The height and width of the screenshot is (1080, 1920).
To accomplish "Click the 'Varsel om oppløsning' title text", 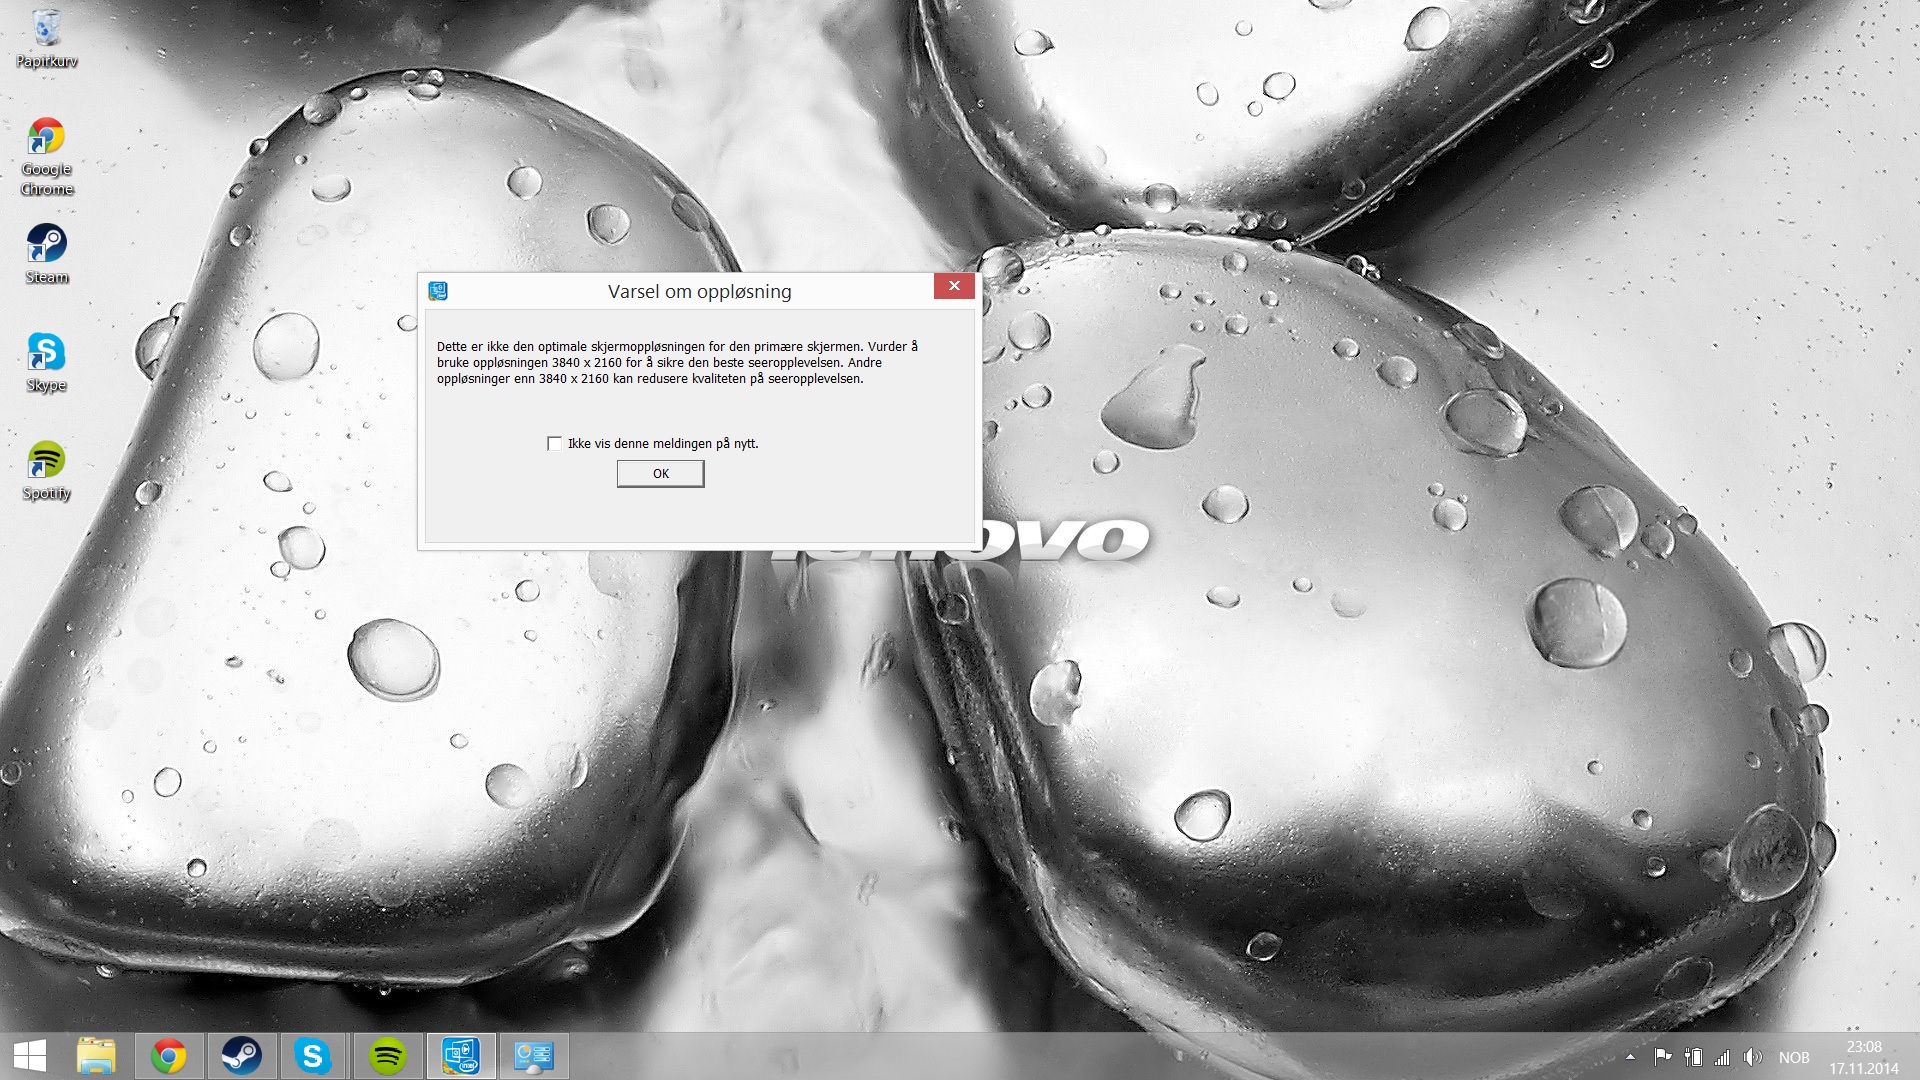I will tap(699, 291).
